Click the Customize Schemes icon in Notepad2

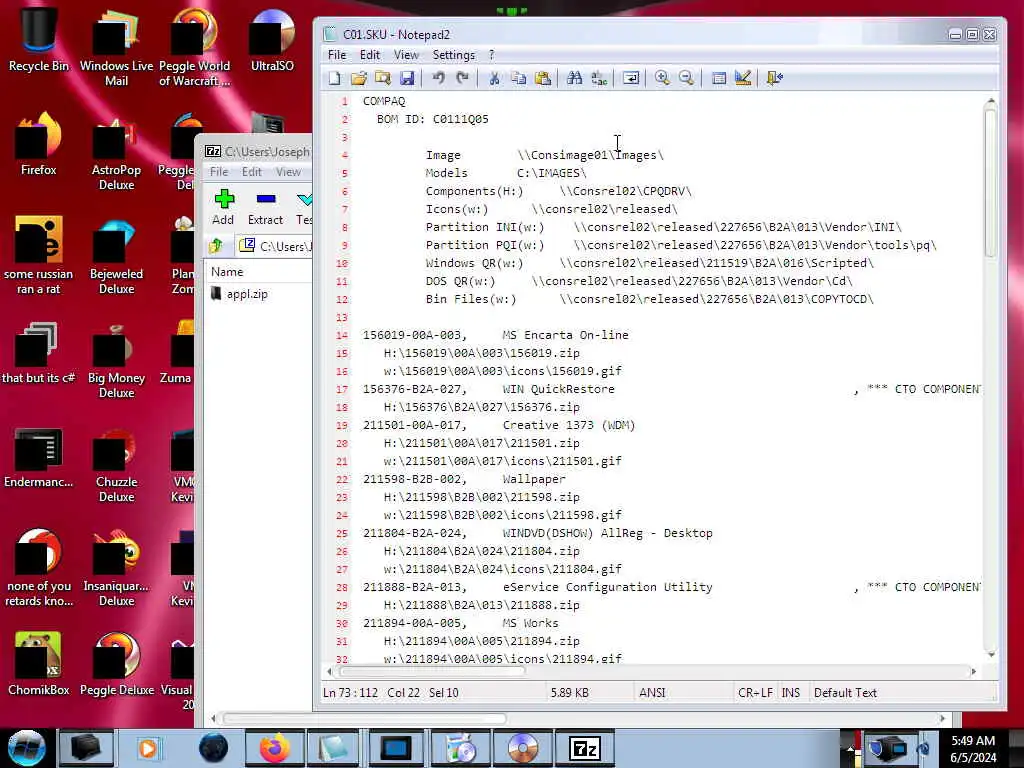tap(743, 78)
